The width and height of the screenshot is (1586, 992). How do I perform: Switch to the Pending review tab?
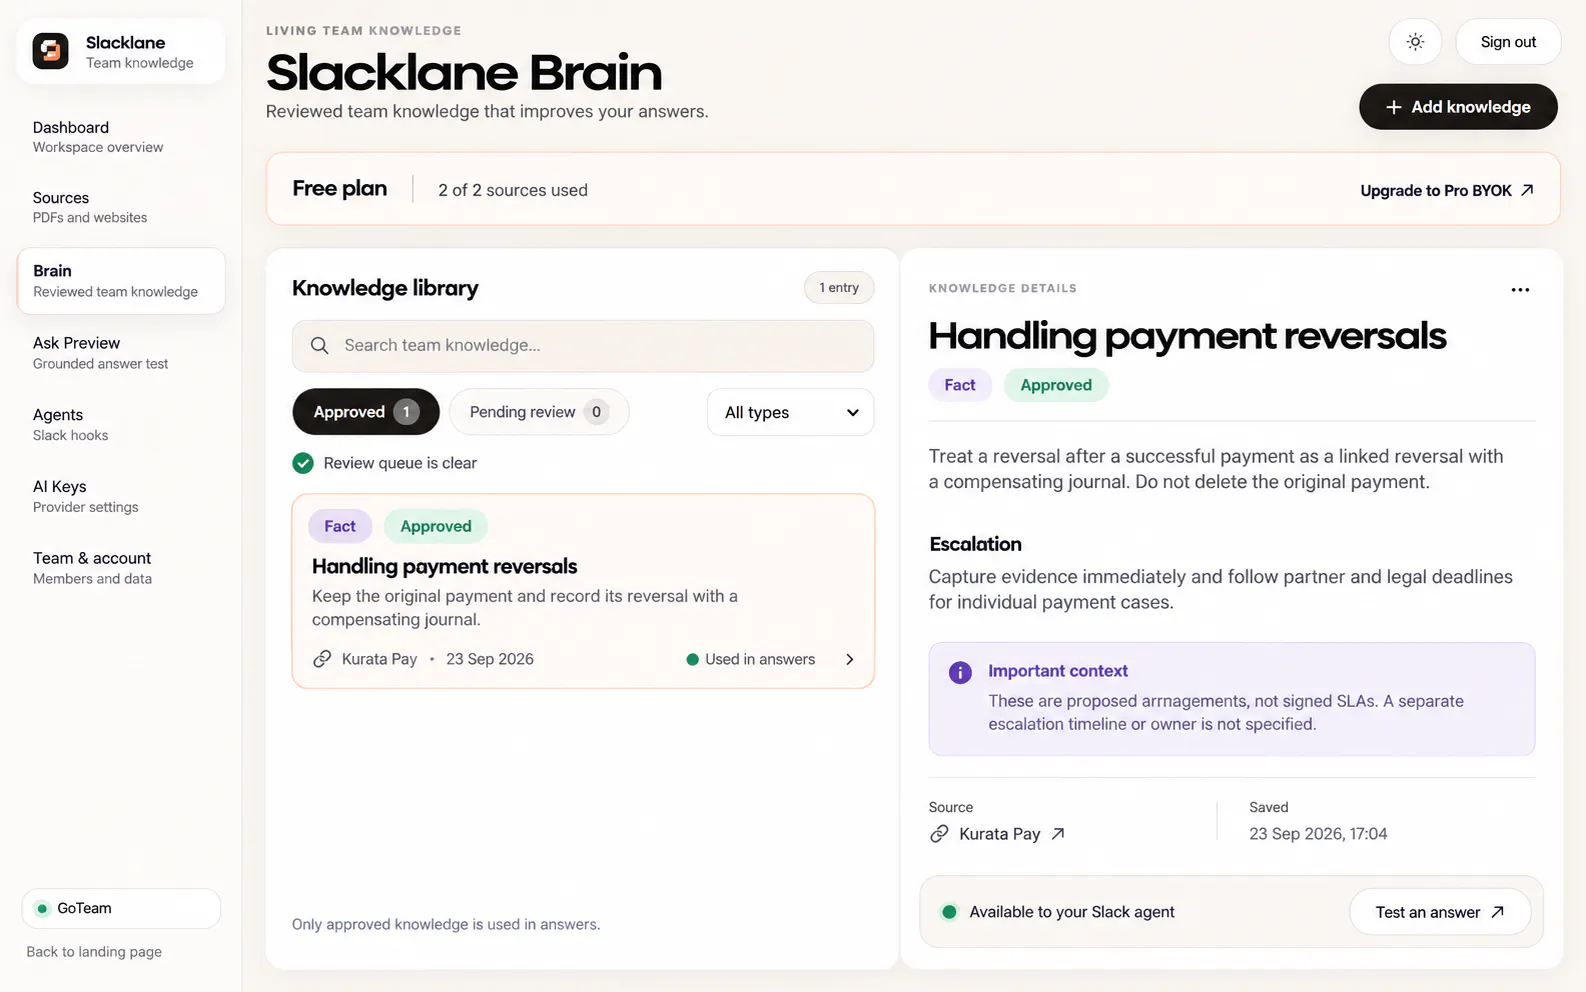pyautogui.click(x=539, y=412)
